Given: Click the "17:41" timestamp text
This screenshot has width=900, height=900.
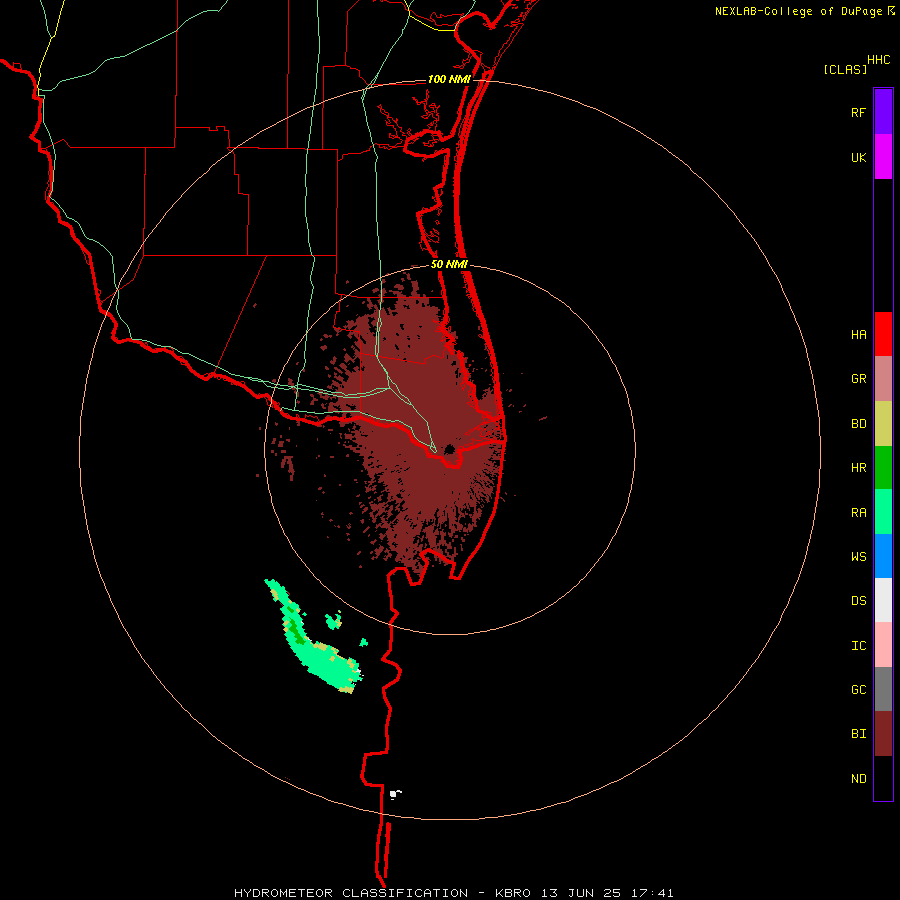Looking at the screenshot, I should pyautogui.click(x=655, y=893).
